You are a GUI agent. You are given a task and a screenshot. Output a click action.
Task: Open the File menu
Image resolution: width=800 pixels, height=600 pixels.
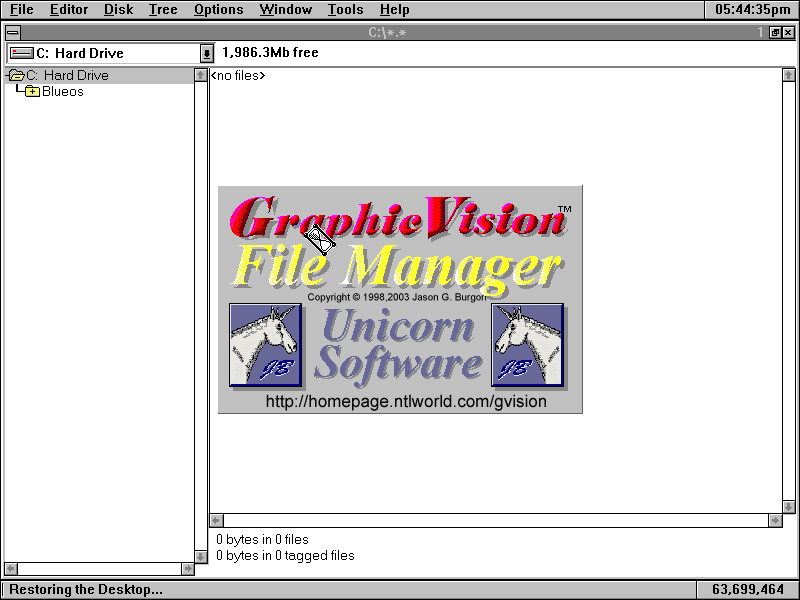click(21, 10)
